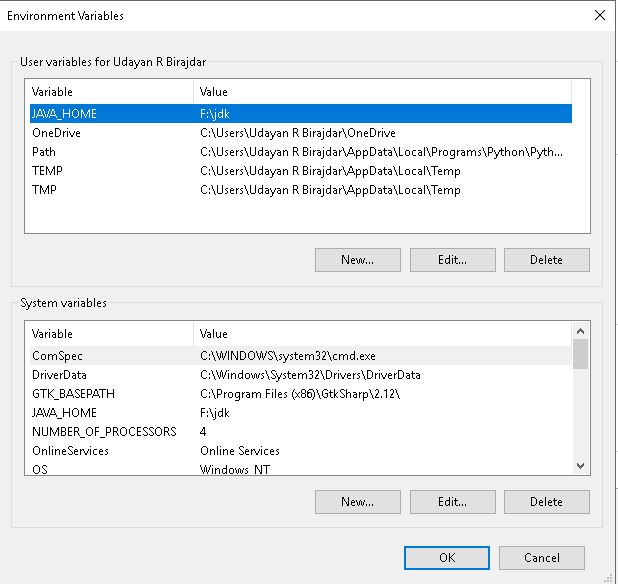The height and width of the screenshot is (584, 618).
Task: Select the DriverData system variable
Action: 301,374
